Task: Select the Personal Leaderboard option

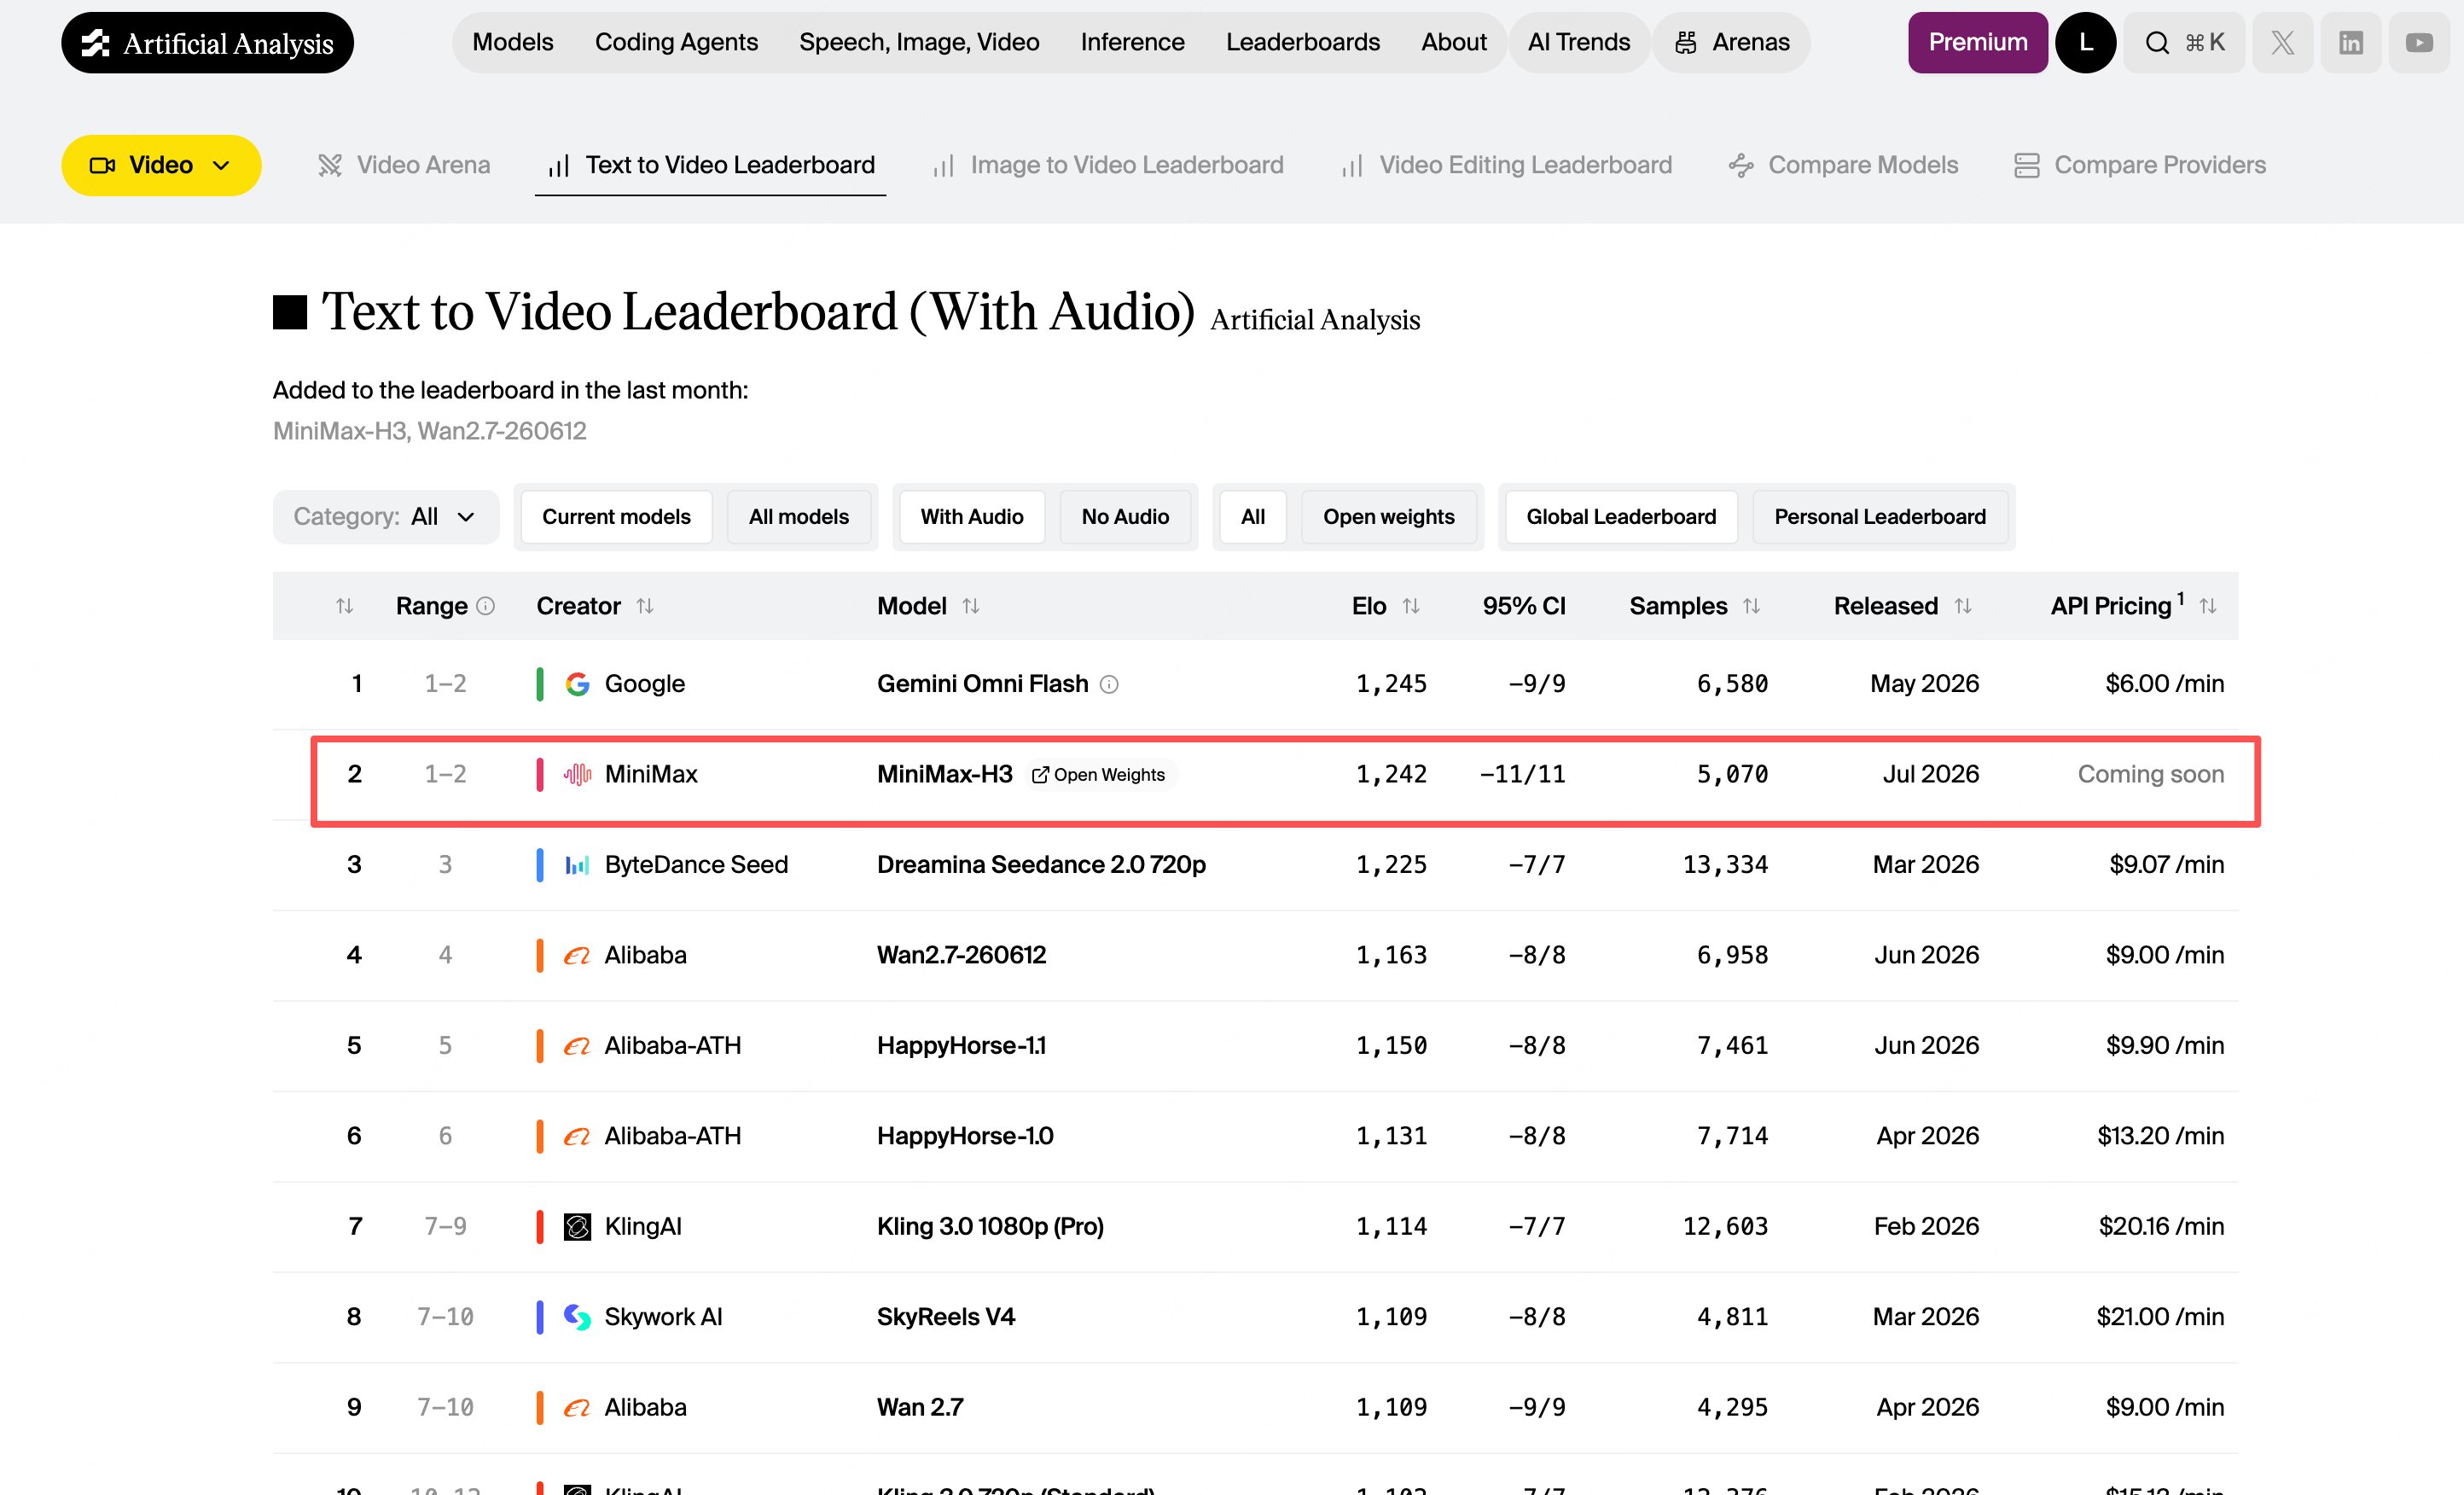Action: click(1879, 517)
